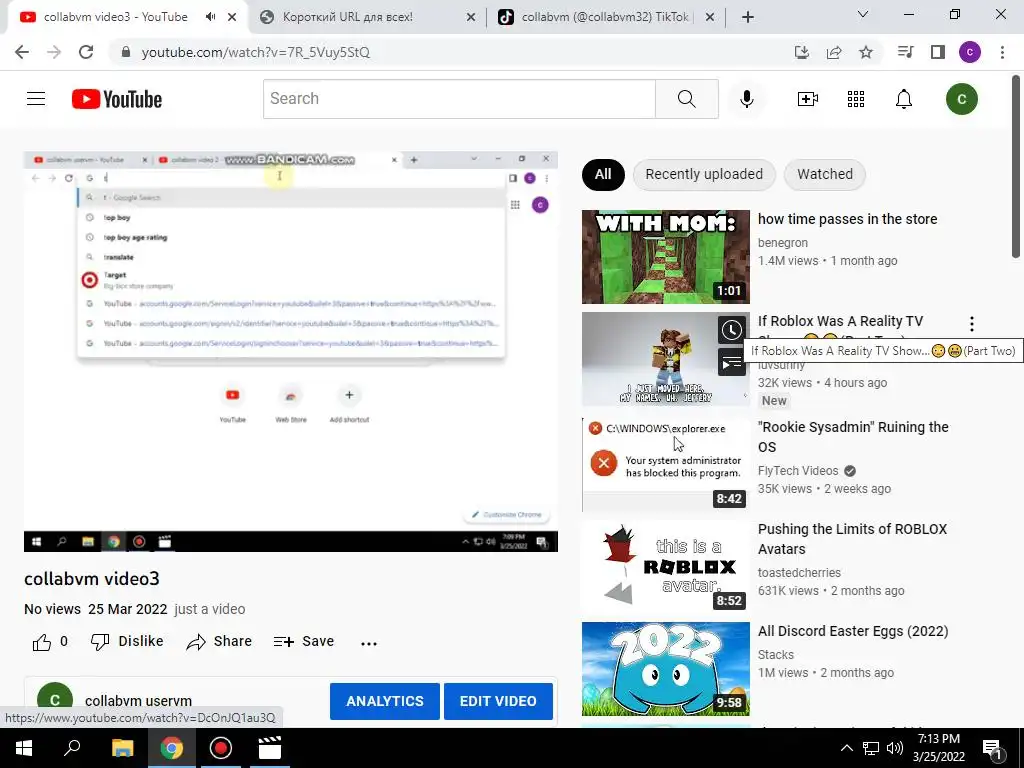Open File Explorer from the taskbar
Screen dimensions: 1024x768
pyautogui.click(x=122, y=748)
